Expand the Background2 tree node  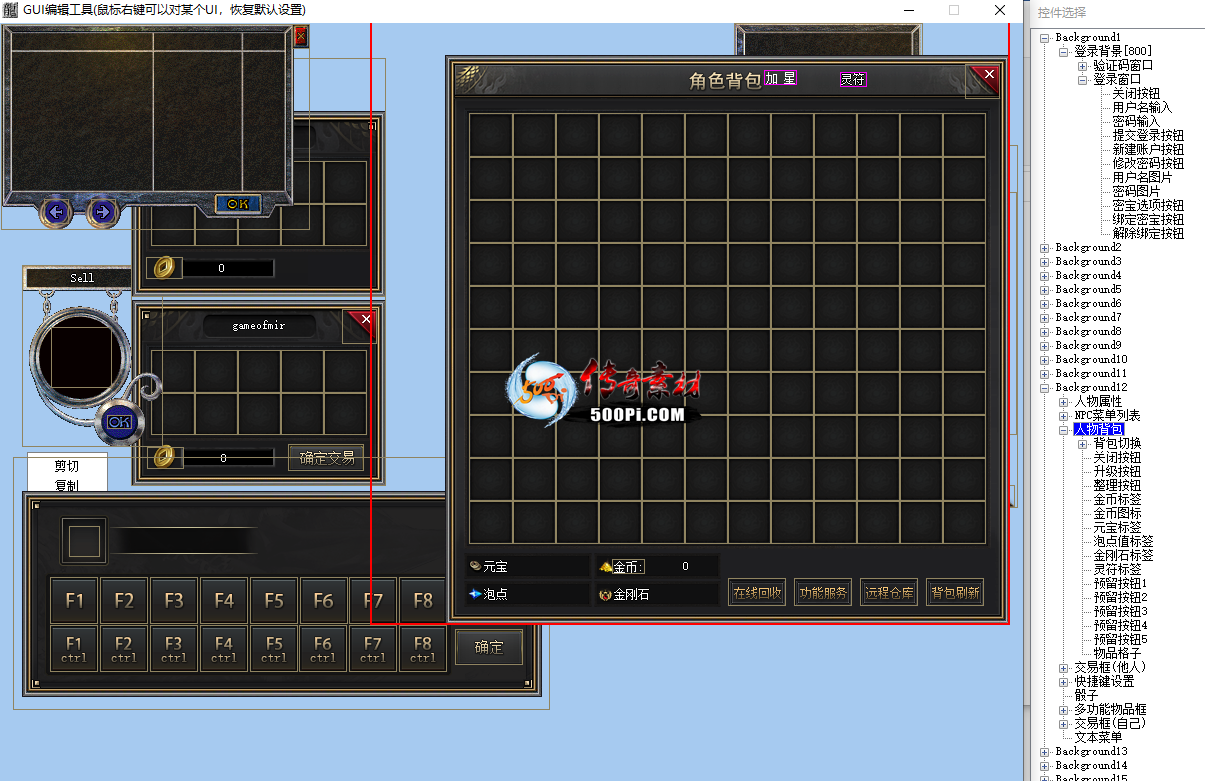1045,248
